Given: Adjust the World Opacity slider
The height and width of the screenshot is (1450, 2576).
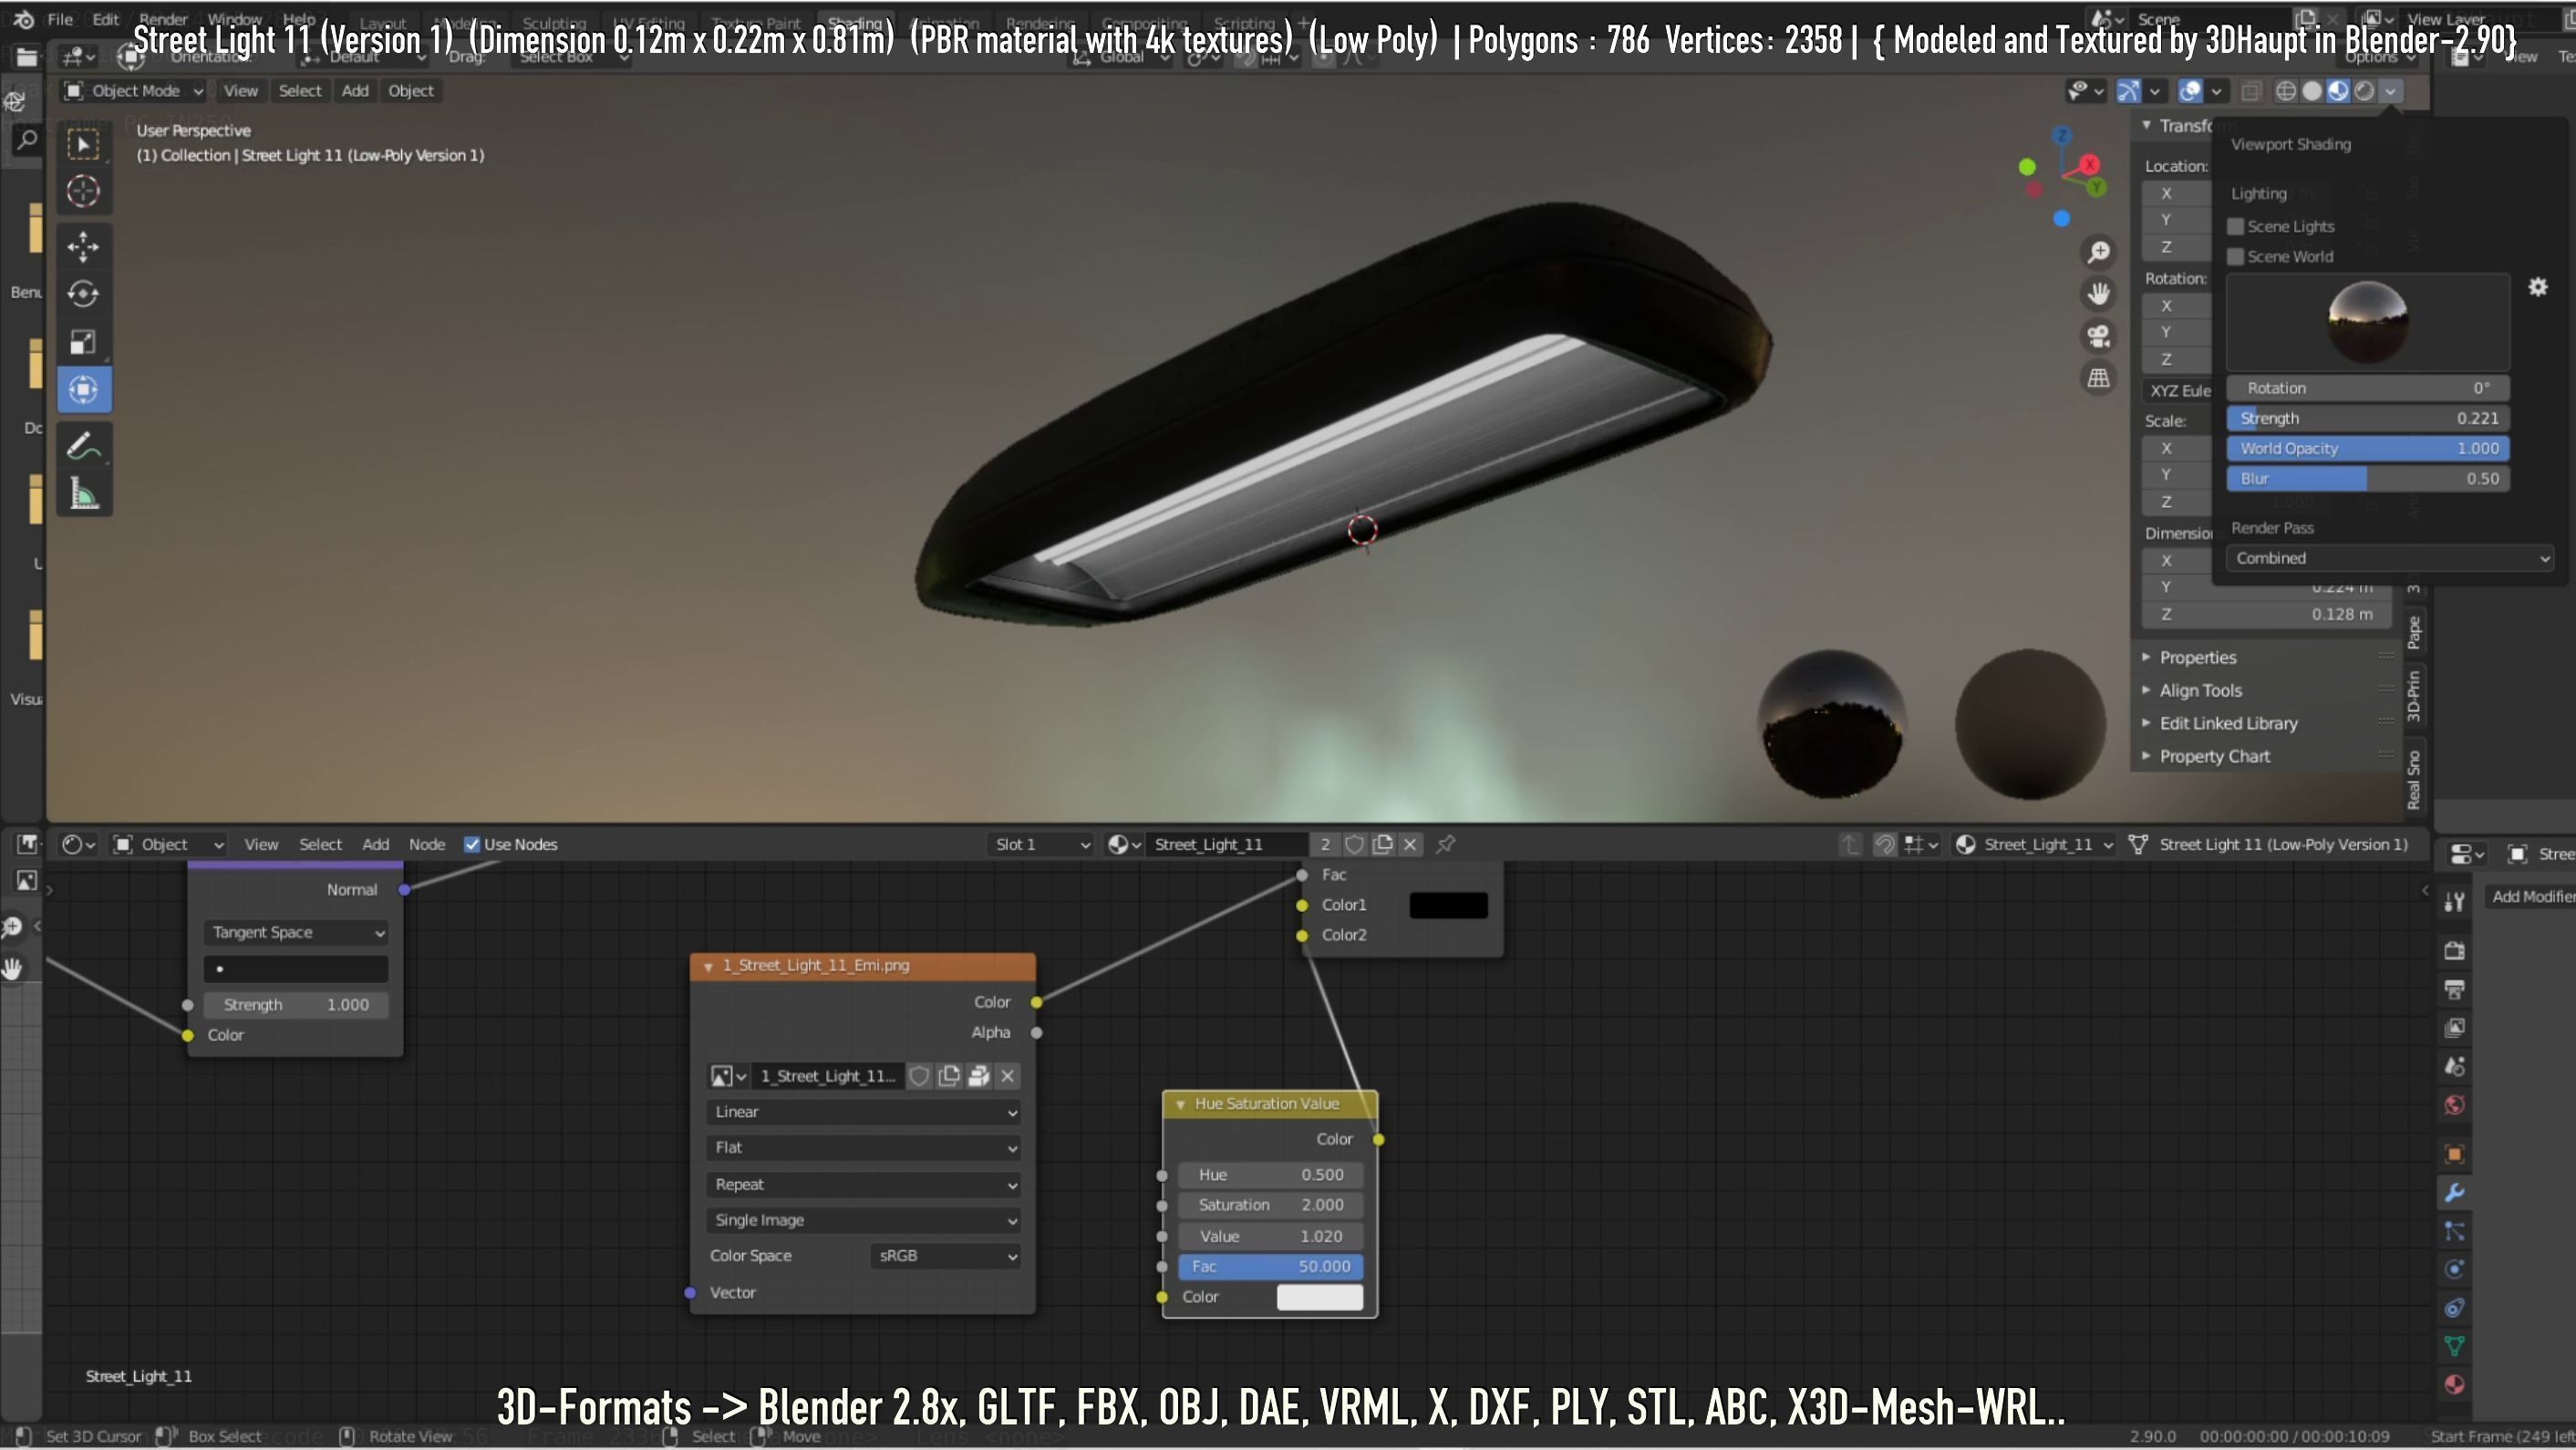Looking at the screenshot, I should click(2367, 449).
